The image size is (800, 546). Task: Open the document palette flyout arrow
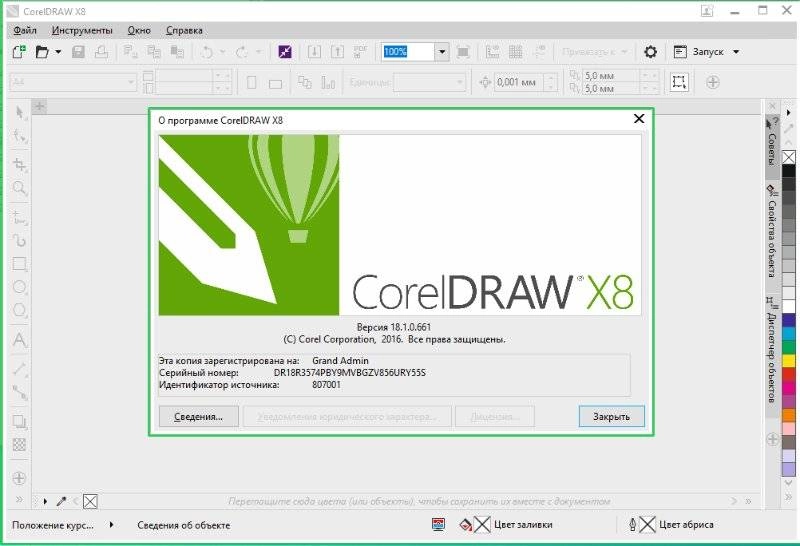click(45, 501)
